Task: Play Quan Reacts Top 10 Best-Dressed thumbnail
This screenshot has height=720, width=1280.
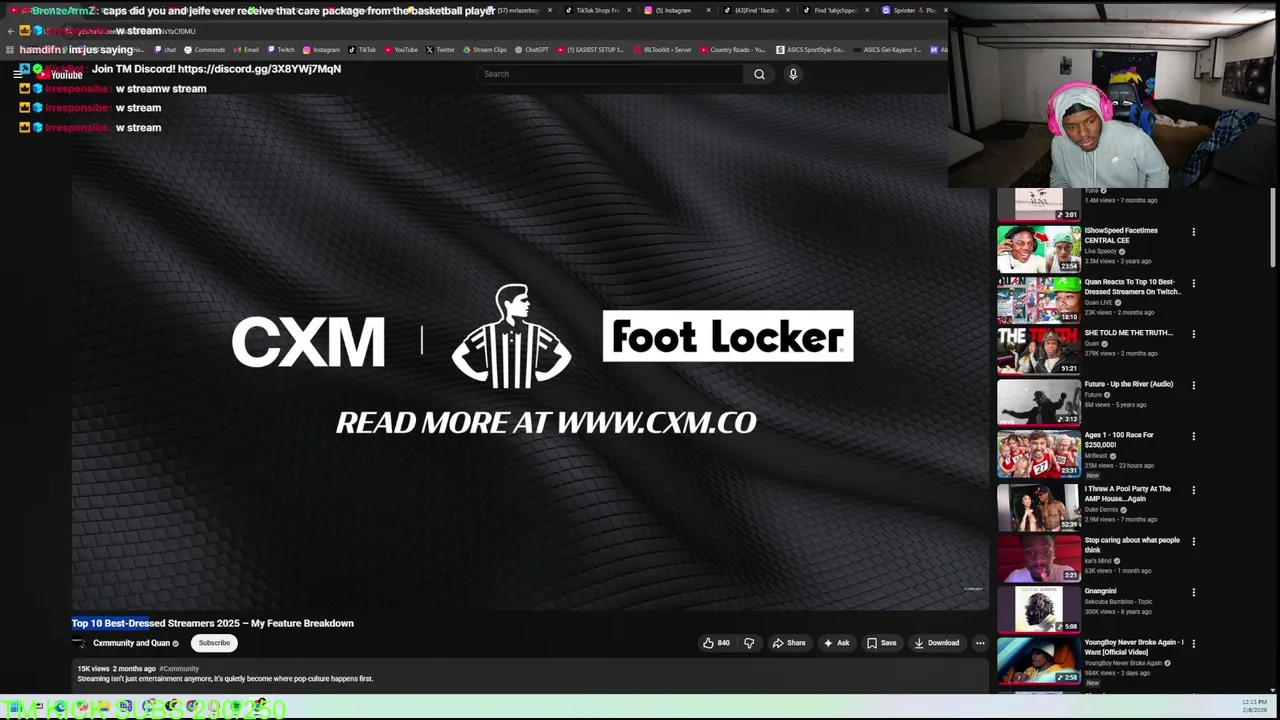Action: (1038, 300)
